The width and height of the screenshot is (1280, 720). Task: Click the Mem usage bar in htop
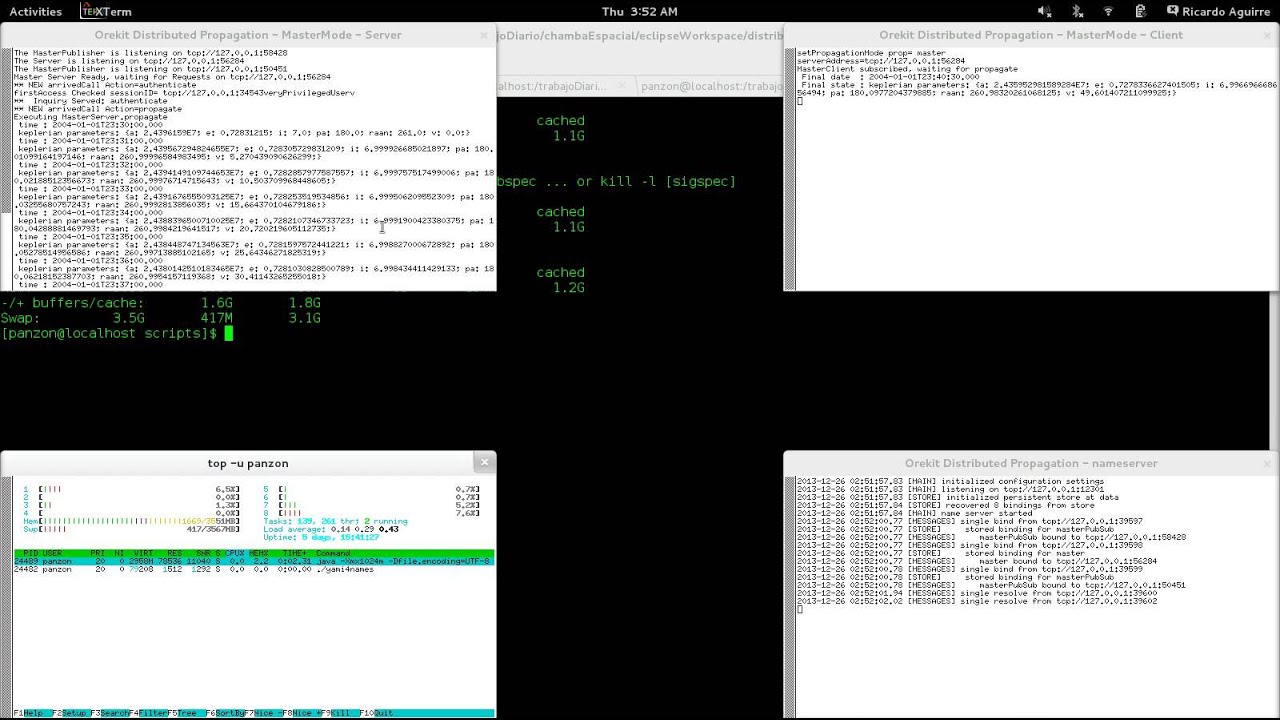131,521
